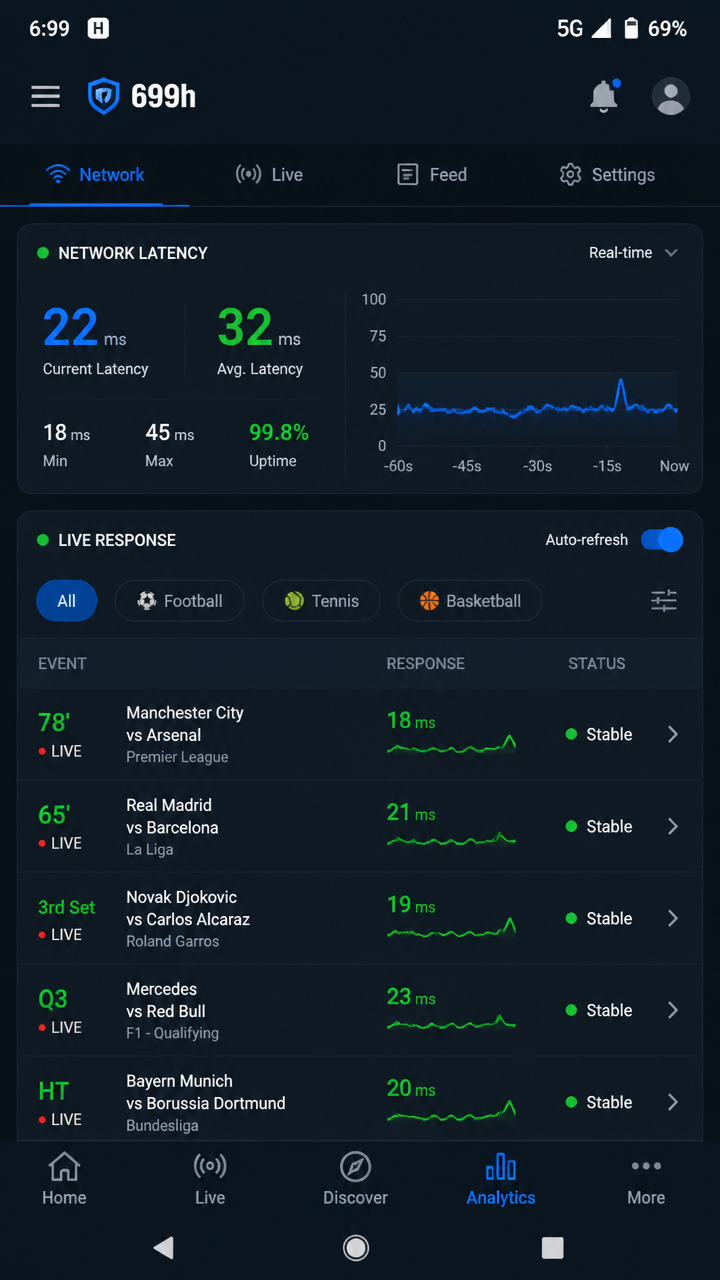Image resolution: width=720 pixels, height=1280 pixels.
Task: Tap the HT live indicator
Action: click(54, 1091)
